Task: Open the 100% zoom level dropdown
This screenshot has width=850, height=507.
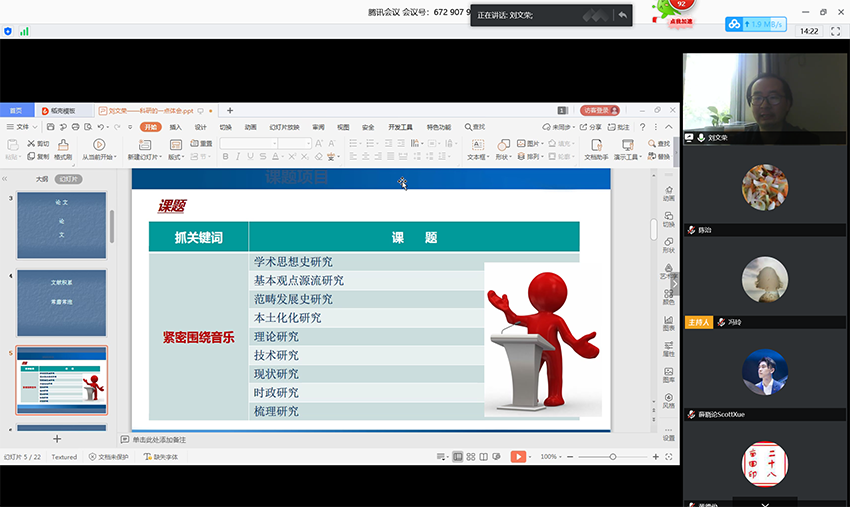Action: click(552, 456)
